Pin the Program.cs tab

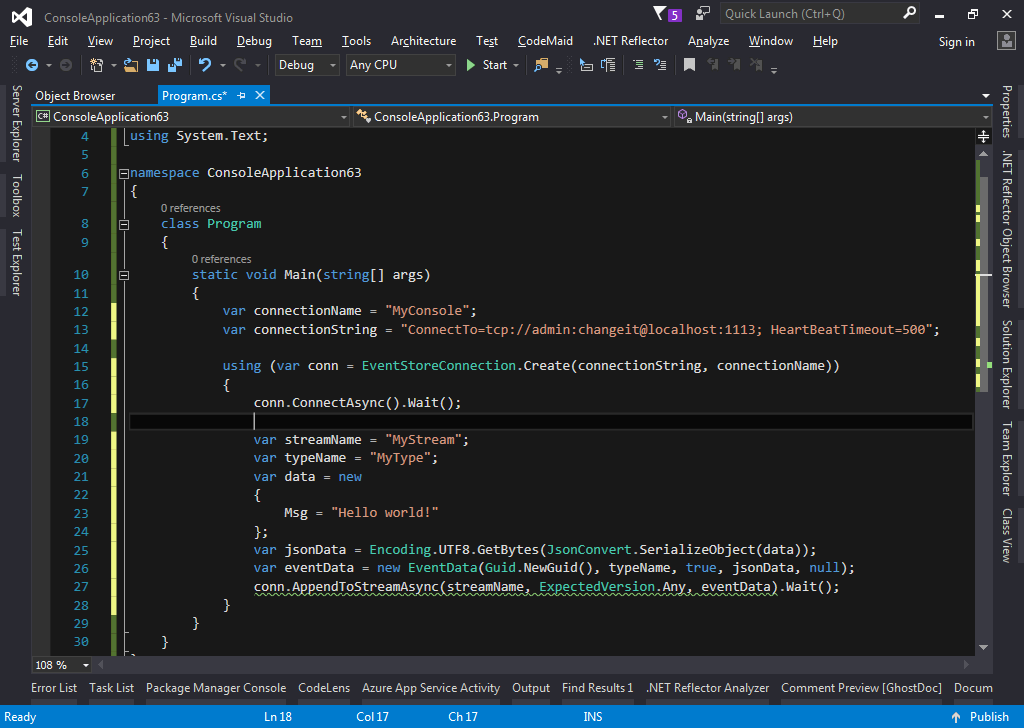[x=241, y=95]
